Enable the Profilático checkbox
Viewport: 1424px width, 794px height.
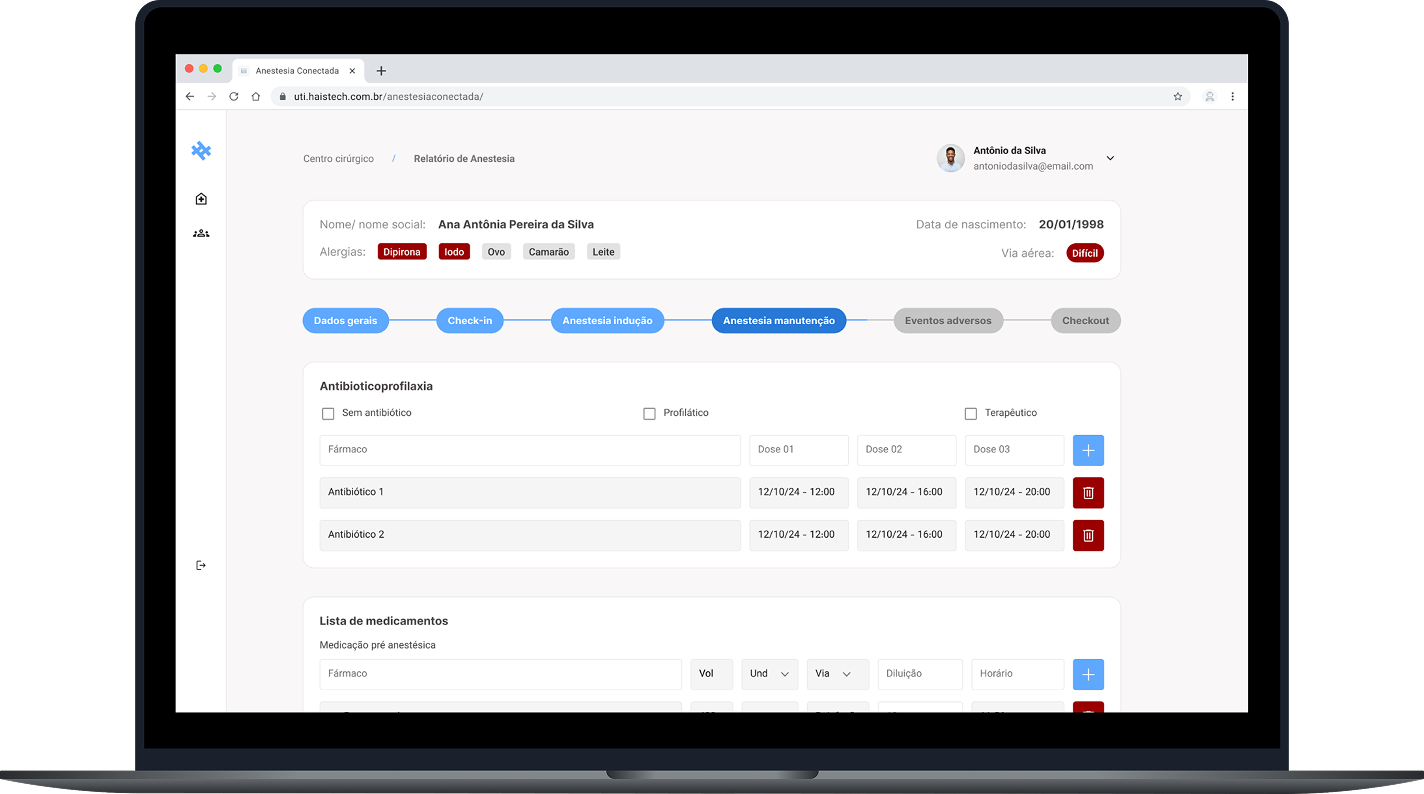tap(649, 414)
